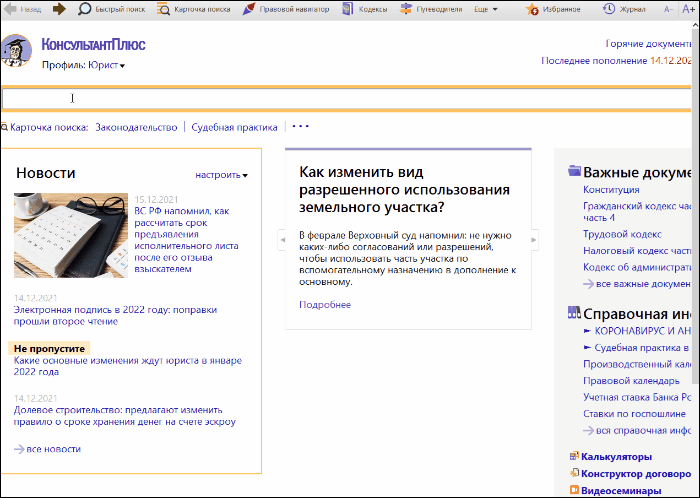The width and height of the screenshot is (700, 498).
Task: Click the КонсультантПлюс professor logo
Action: pos(16,50)
